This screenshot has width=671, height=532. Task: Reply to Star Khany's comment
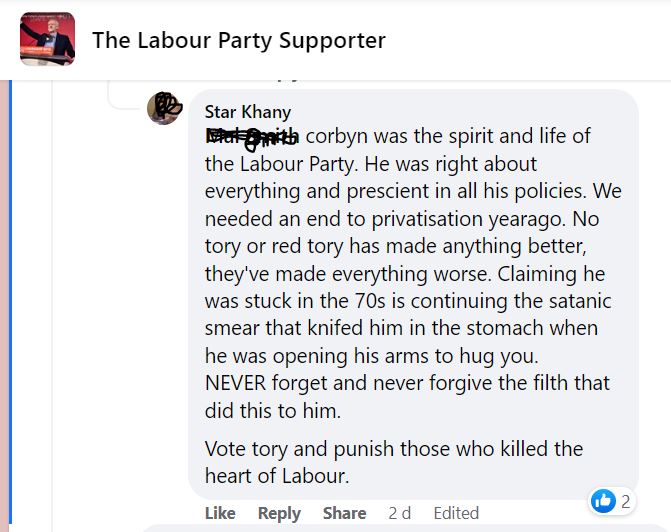tap(279, 513)
